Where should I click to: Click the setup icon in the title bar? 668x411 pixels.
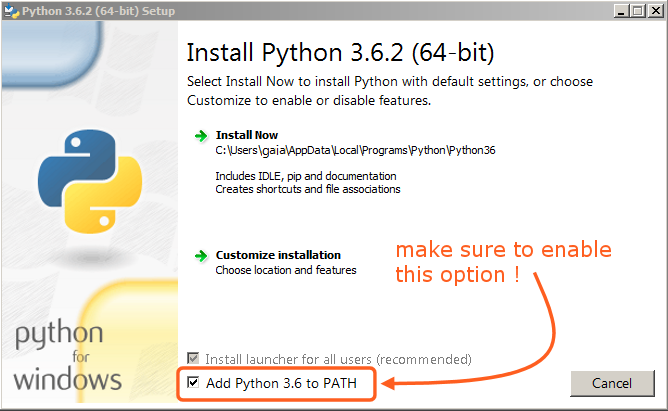[10, 10]
